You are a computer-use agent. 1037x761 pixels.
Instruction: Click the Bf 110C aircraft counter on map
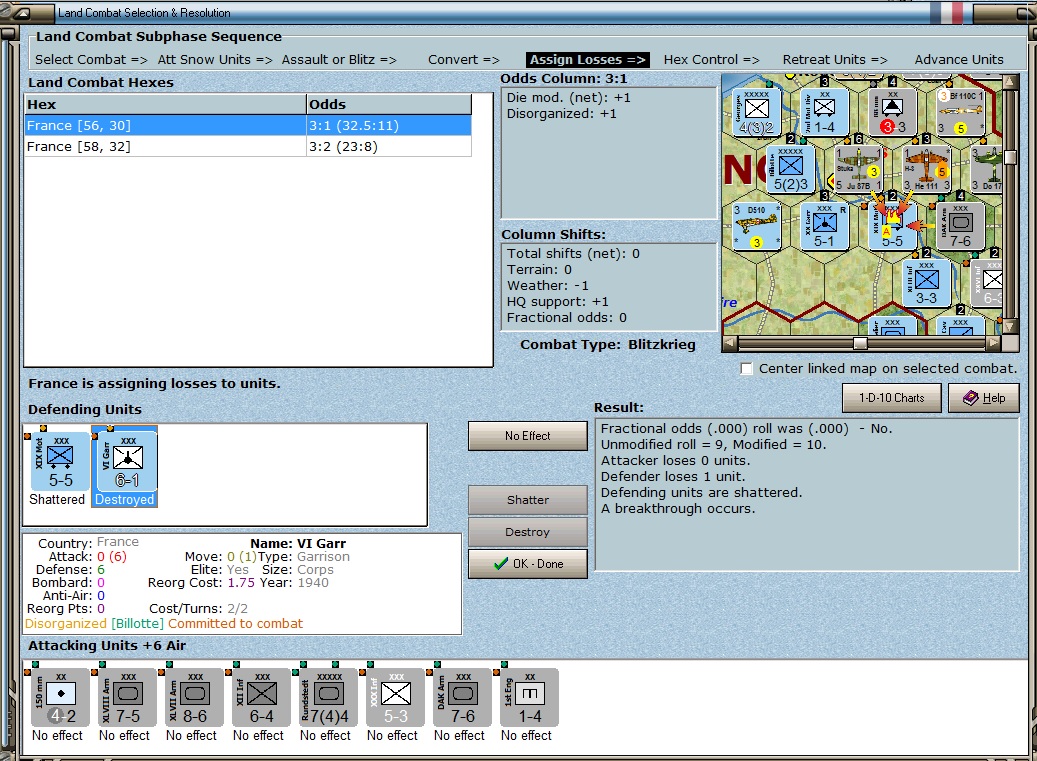pyautogui.click(x=960, y=112)
